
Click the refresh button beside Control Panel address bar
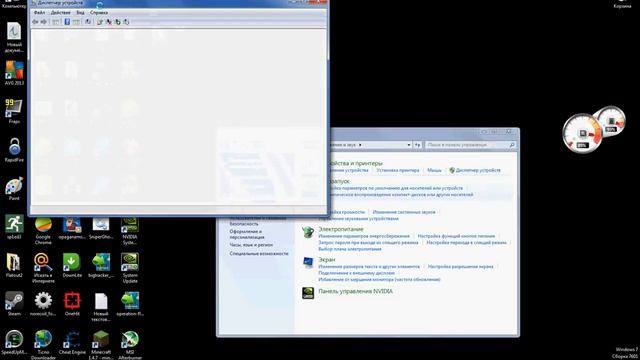pos(418,145)
